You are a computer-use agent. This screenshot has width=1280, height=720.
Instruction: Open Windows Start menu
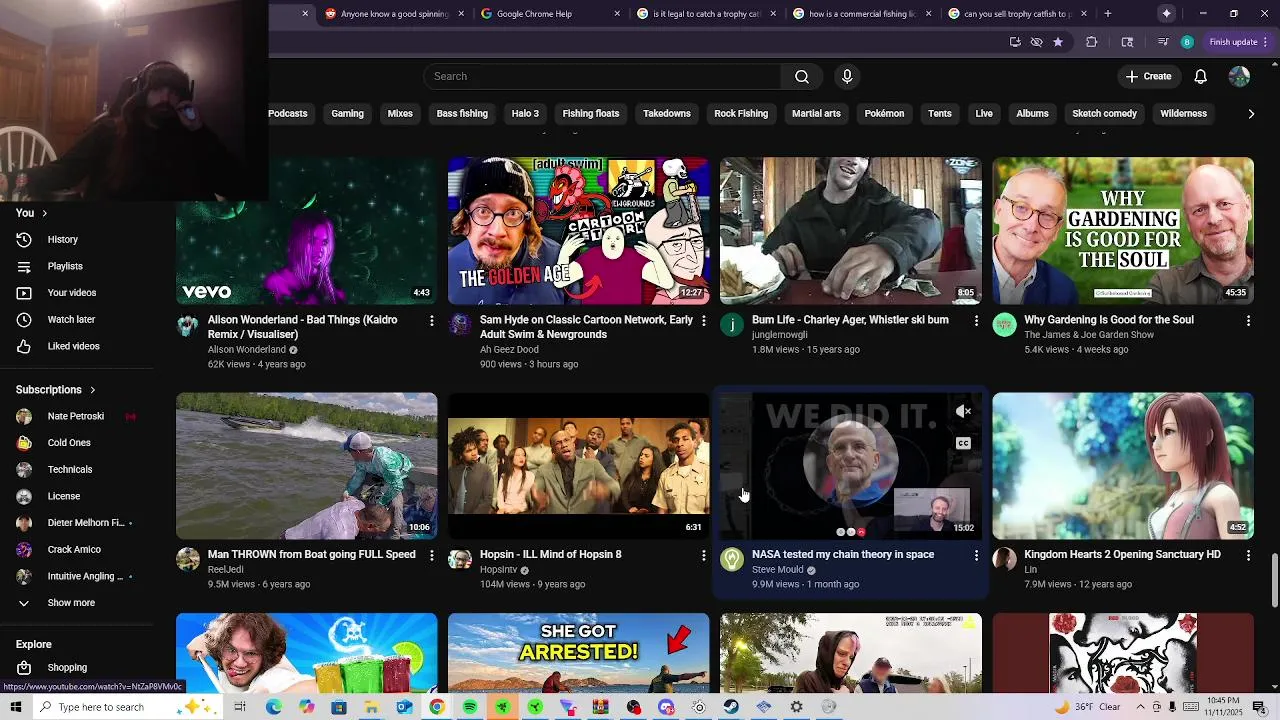pos(15,707)
